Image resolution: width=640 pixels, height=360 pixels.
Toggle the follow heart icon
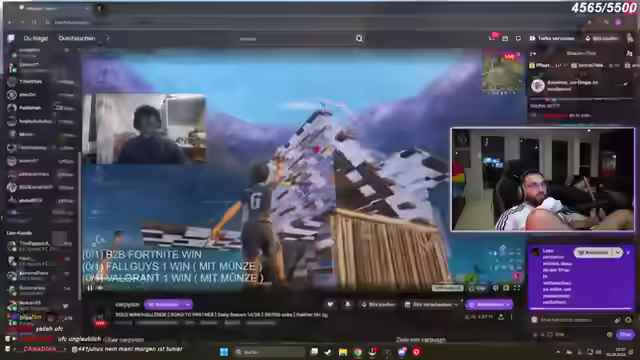(330, 304)
